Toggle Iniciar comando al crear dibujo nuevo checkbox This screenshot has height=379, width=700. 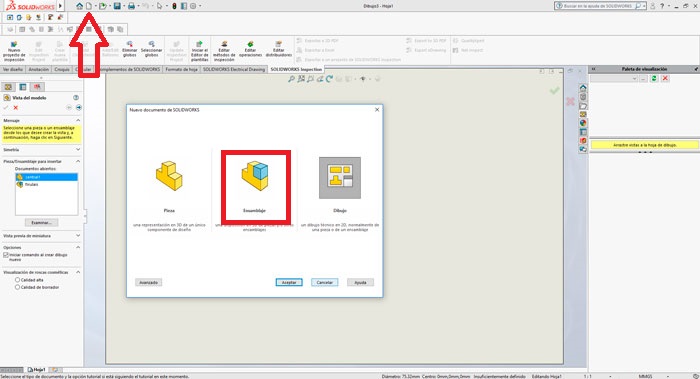[6, 255]
